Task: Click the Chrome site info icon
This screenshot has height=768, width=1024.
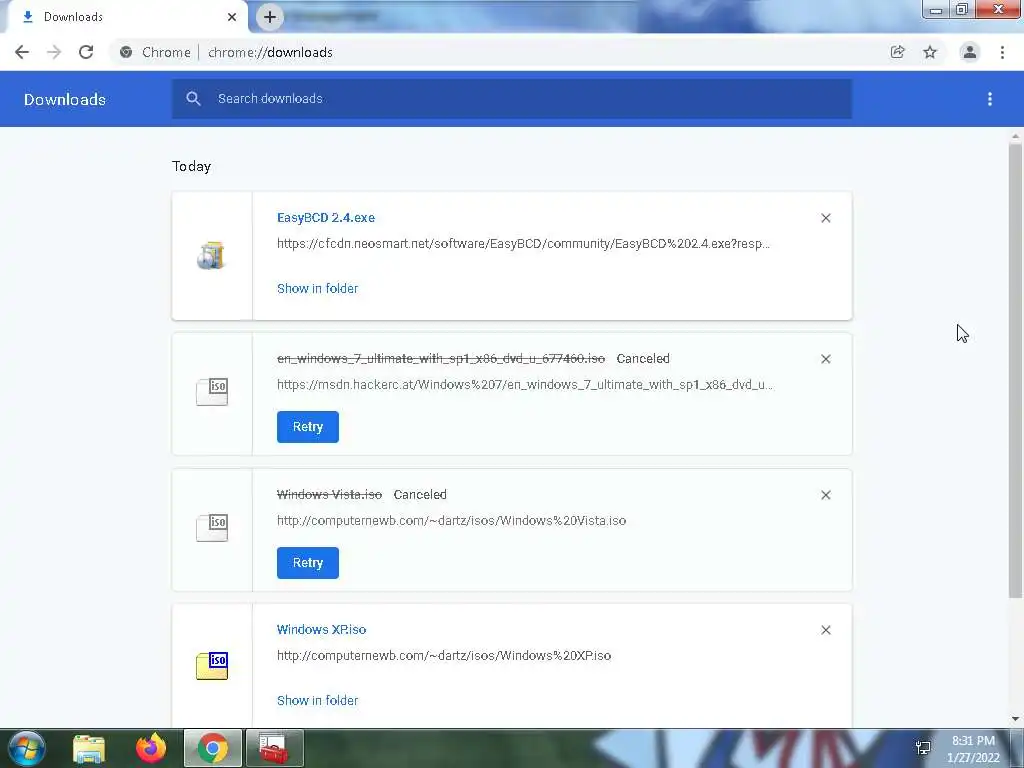Action: click(x=126, y=52)
